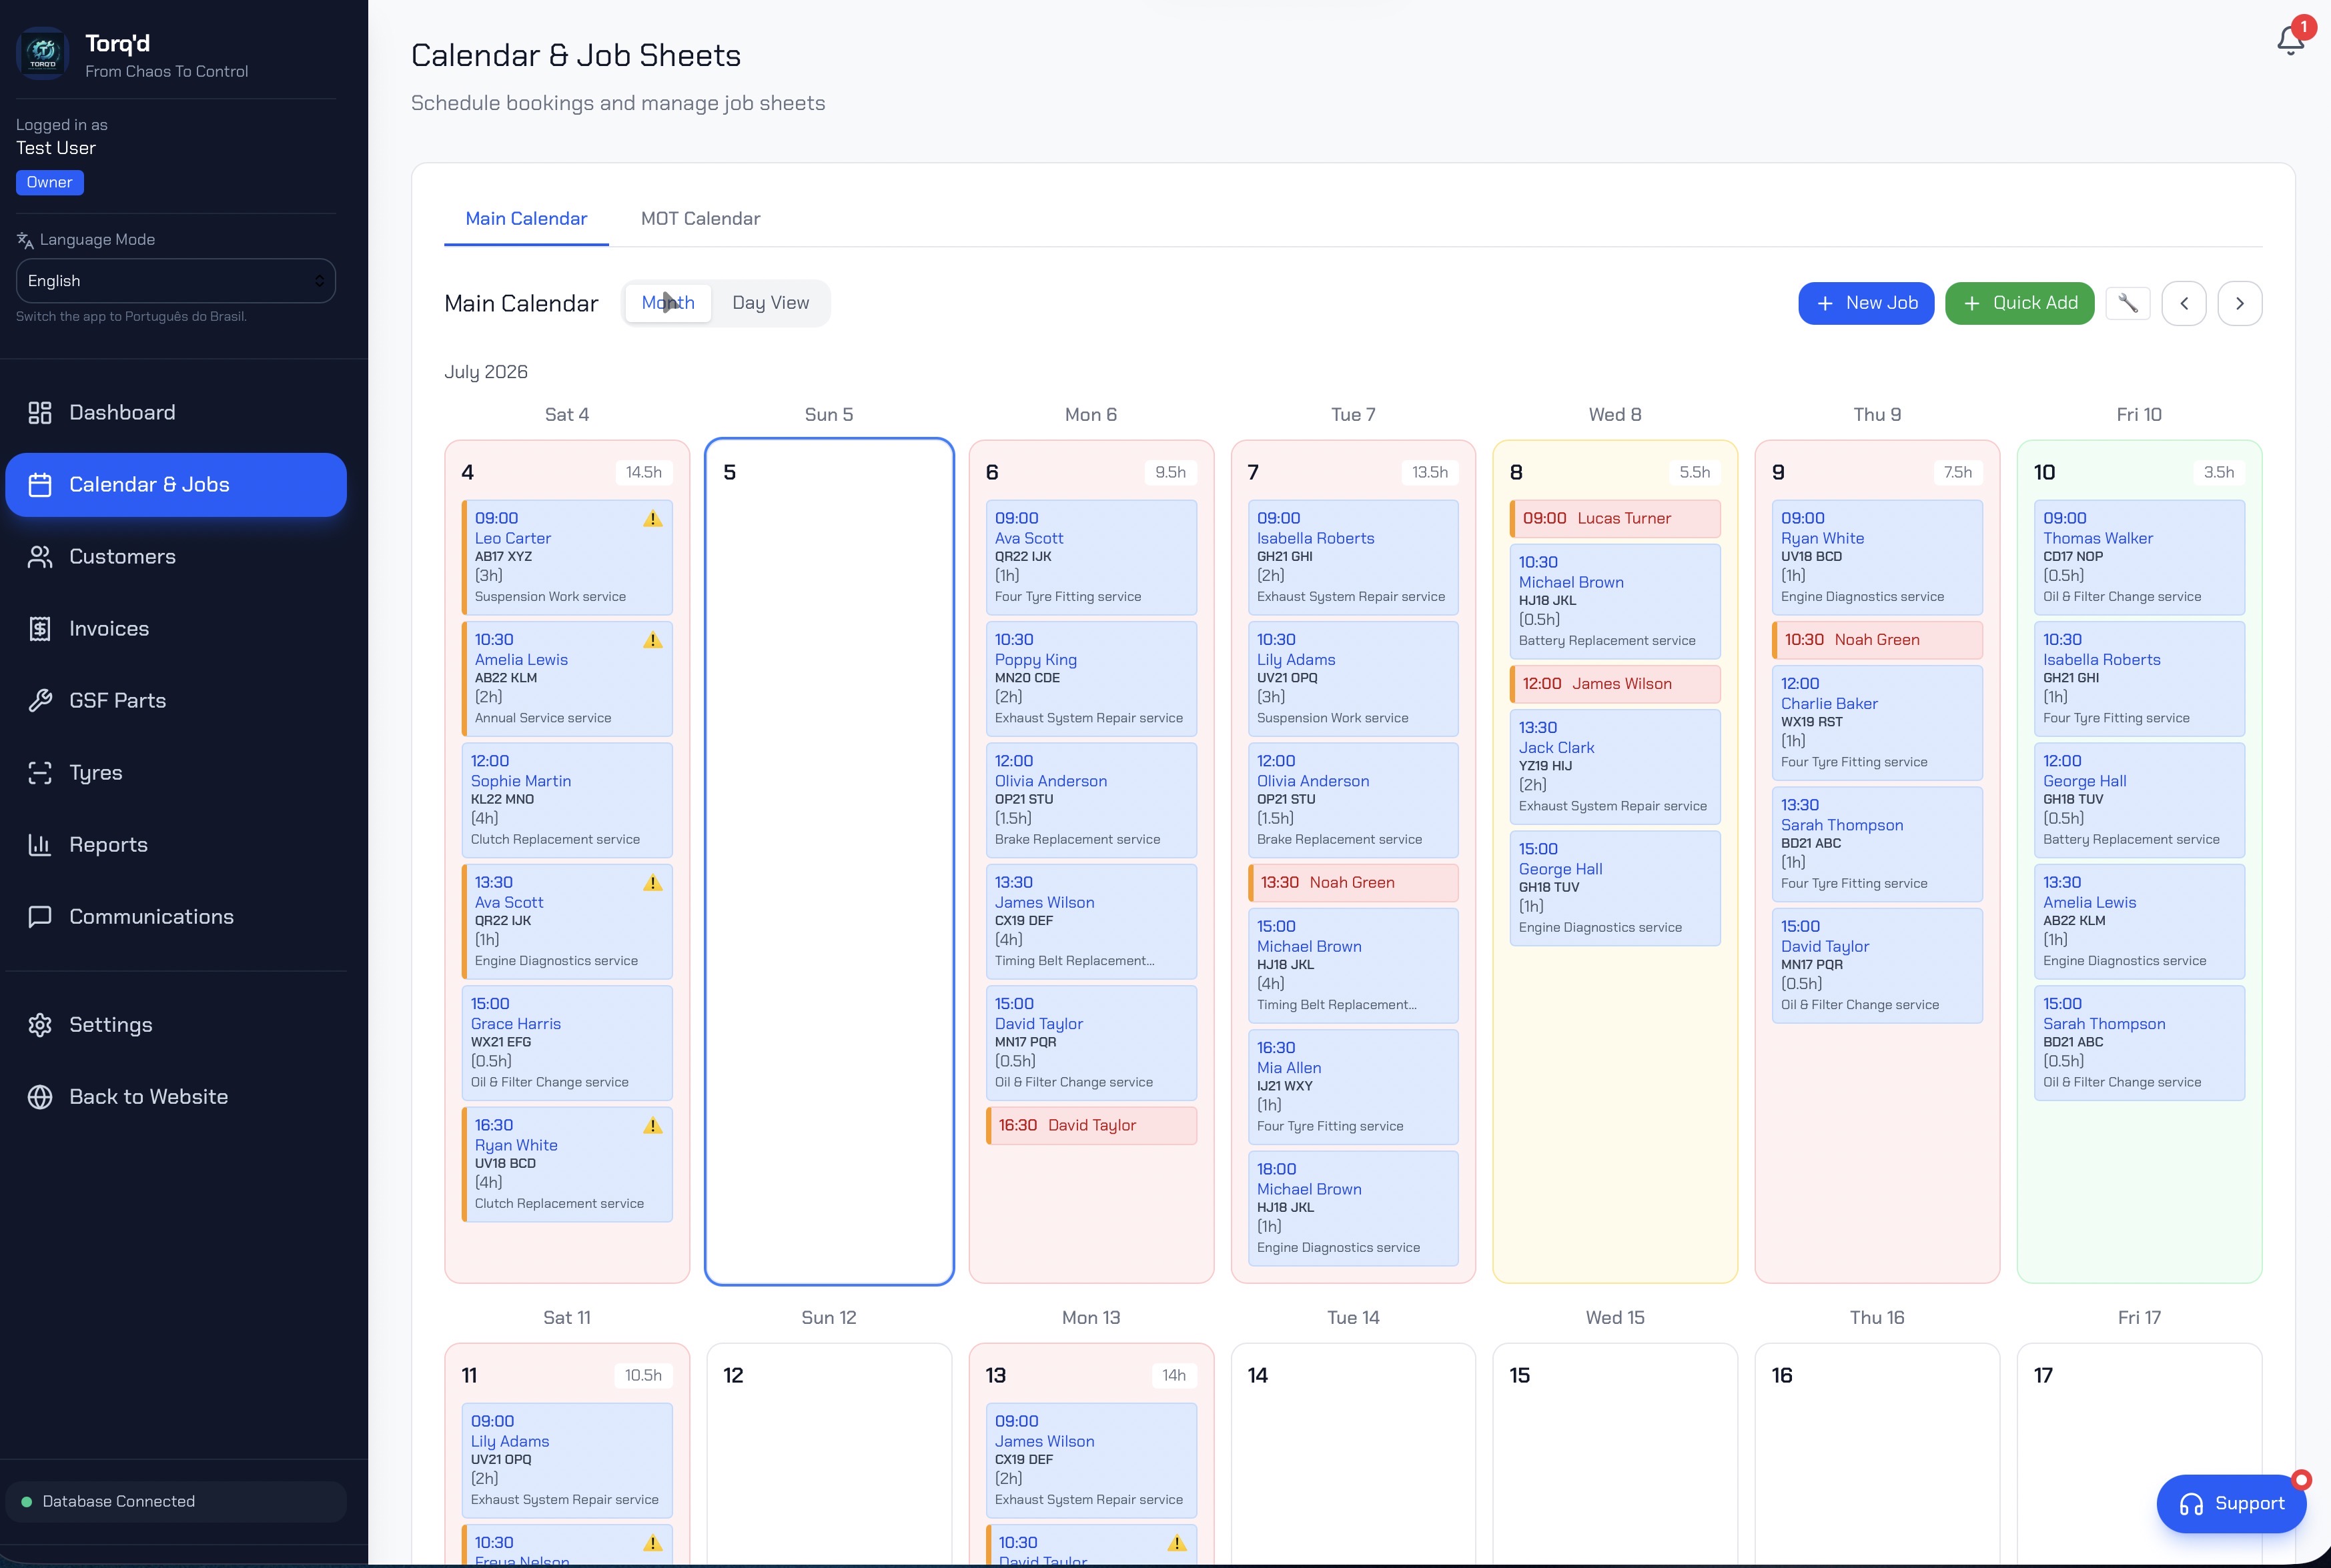The height and width of the screenshot is (1568, 2331).
Task: Open the Language Mode English dropdown
Action: pyautogui.click(x=176, y=281)
